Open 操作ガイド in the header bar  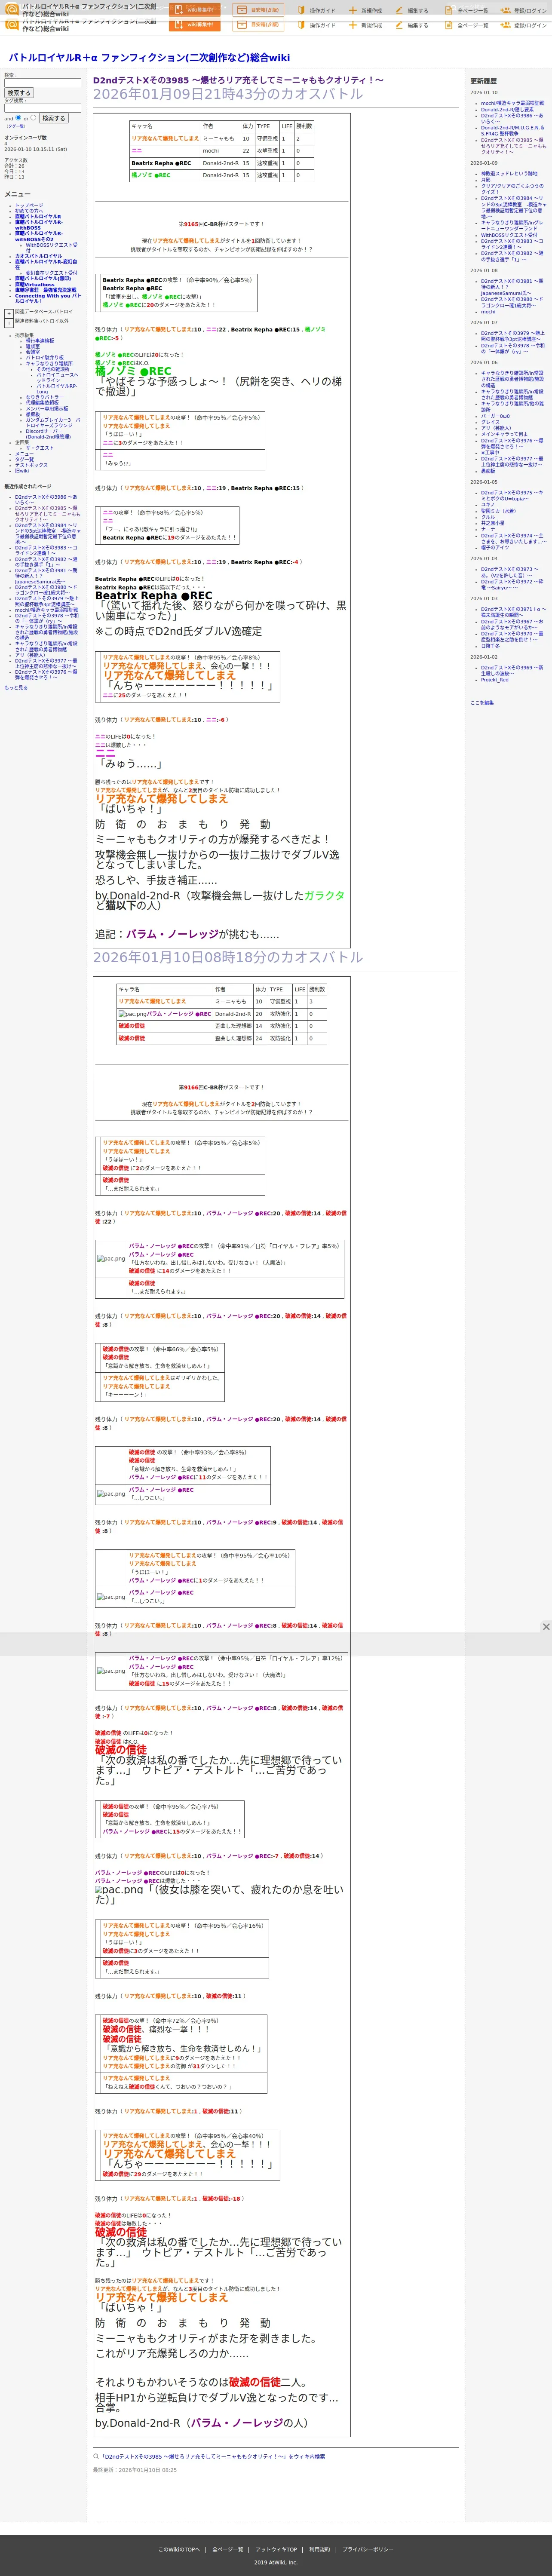pos(316,11)
